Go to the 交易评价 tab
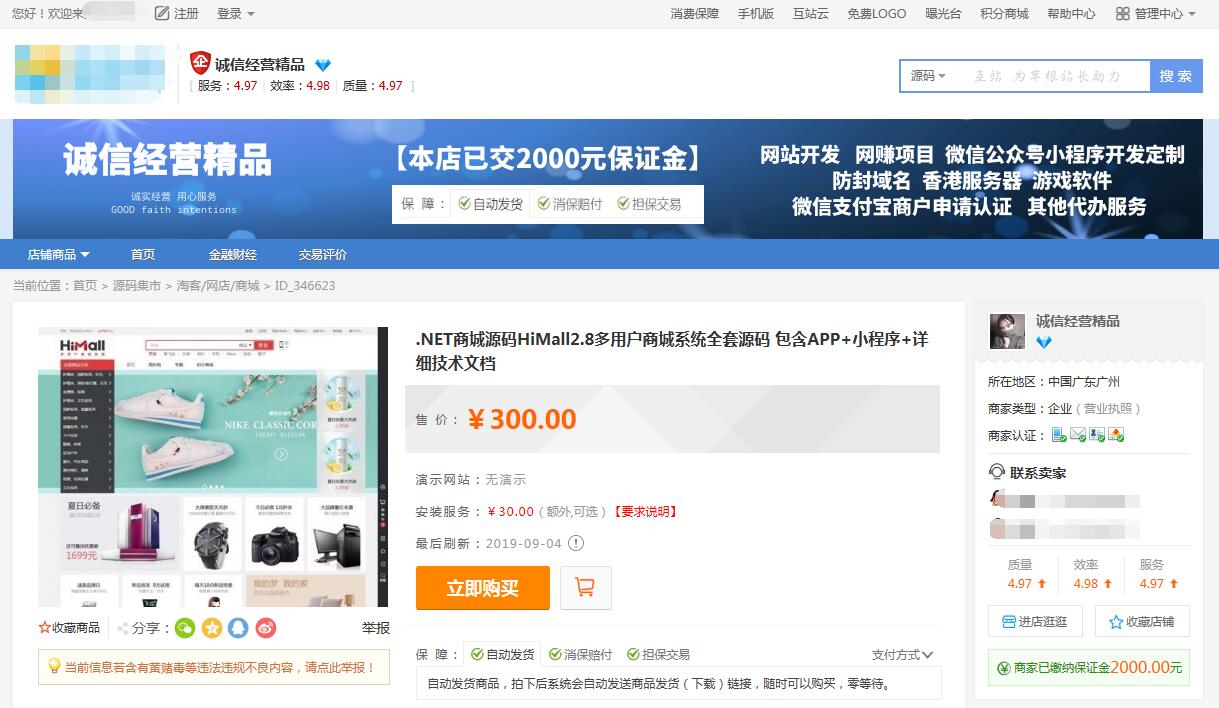1219x708 pixels. pyautogui.click(x=322, y=255)
